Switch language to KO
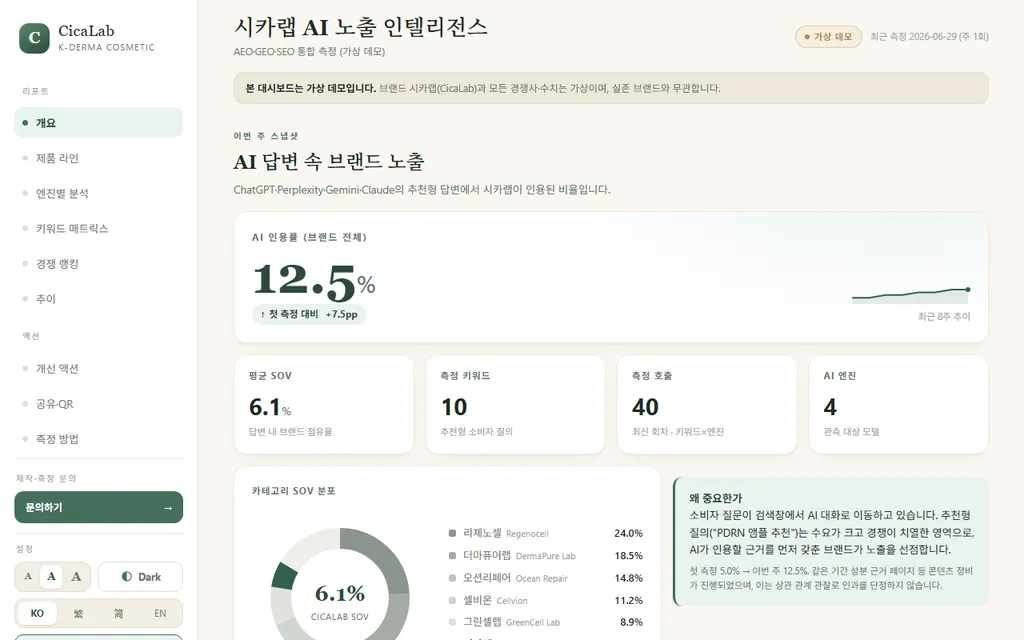The height and width of the screenshot is (640, 1024). 37,613
